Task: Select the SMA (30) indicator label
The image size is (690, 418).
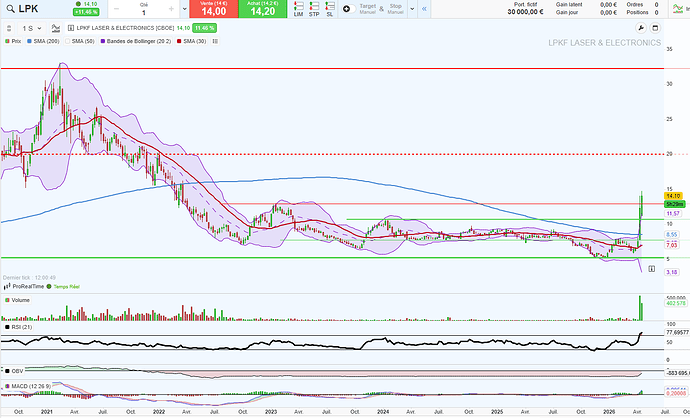Action: click(x=191, y=41)
